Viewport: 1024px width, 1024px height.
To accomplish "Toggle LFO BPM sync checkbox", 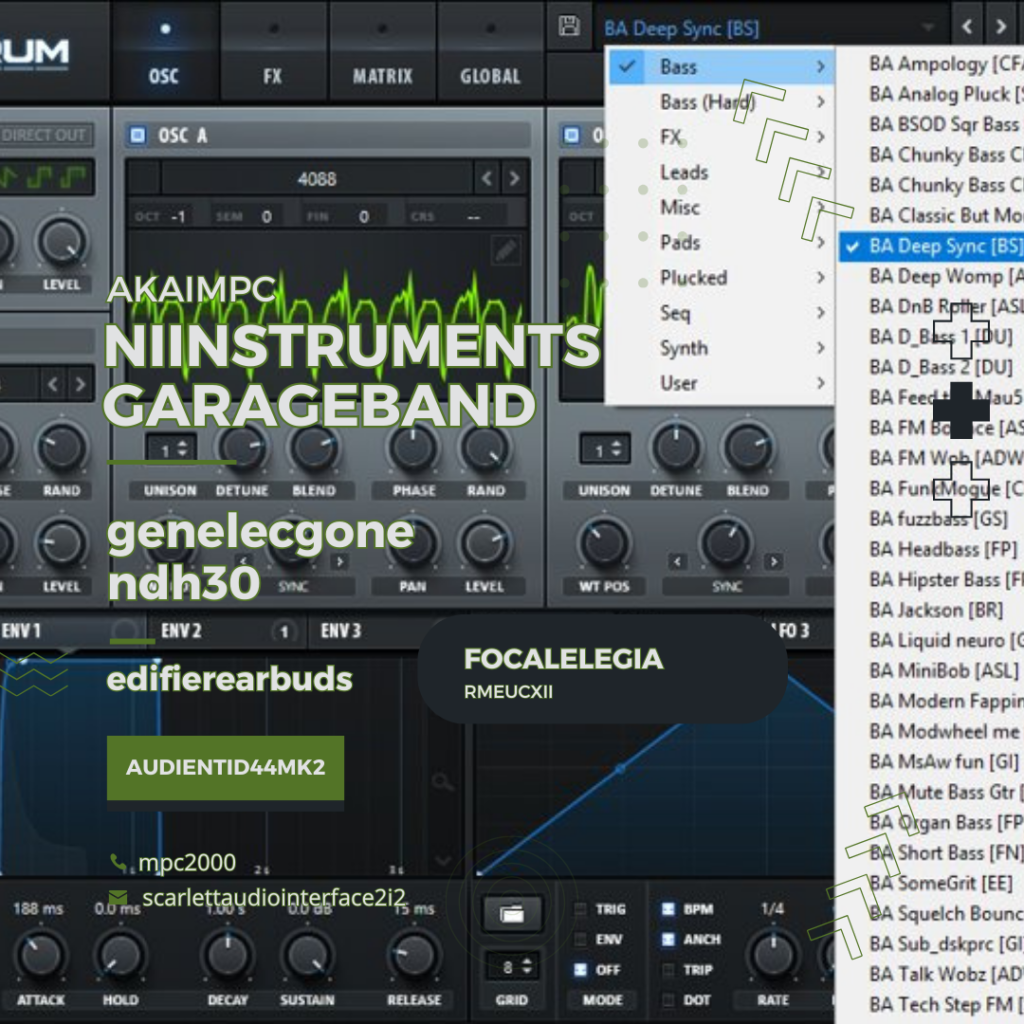I will pyautogui.click(x=668, y=909).
